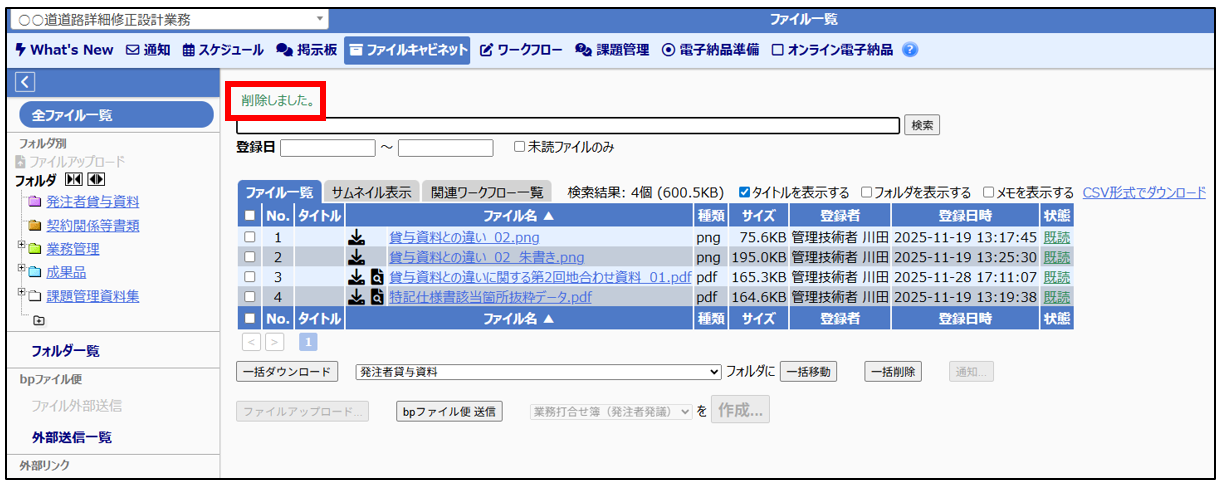
Task: Open the help question mark icon
Action: click(x=910, y=50)
